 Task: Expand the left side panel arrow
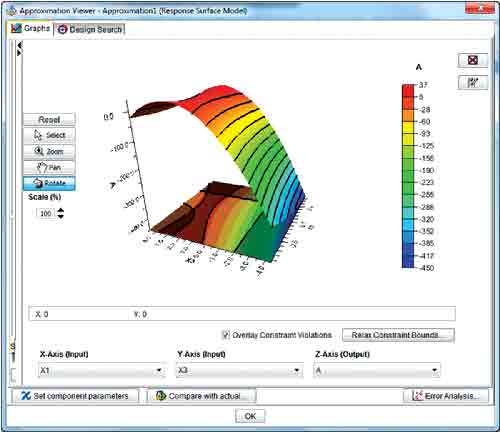point(19,52)
